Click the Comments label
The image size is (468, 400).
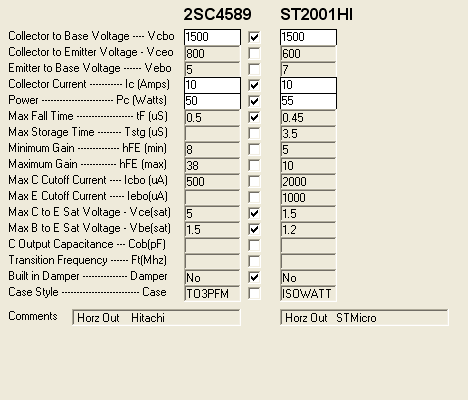click(x=33, y=316)
